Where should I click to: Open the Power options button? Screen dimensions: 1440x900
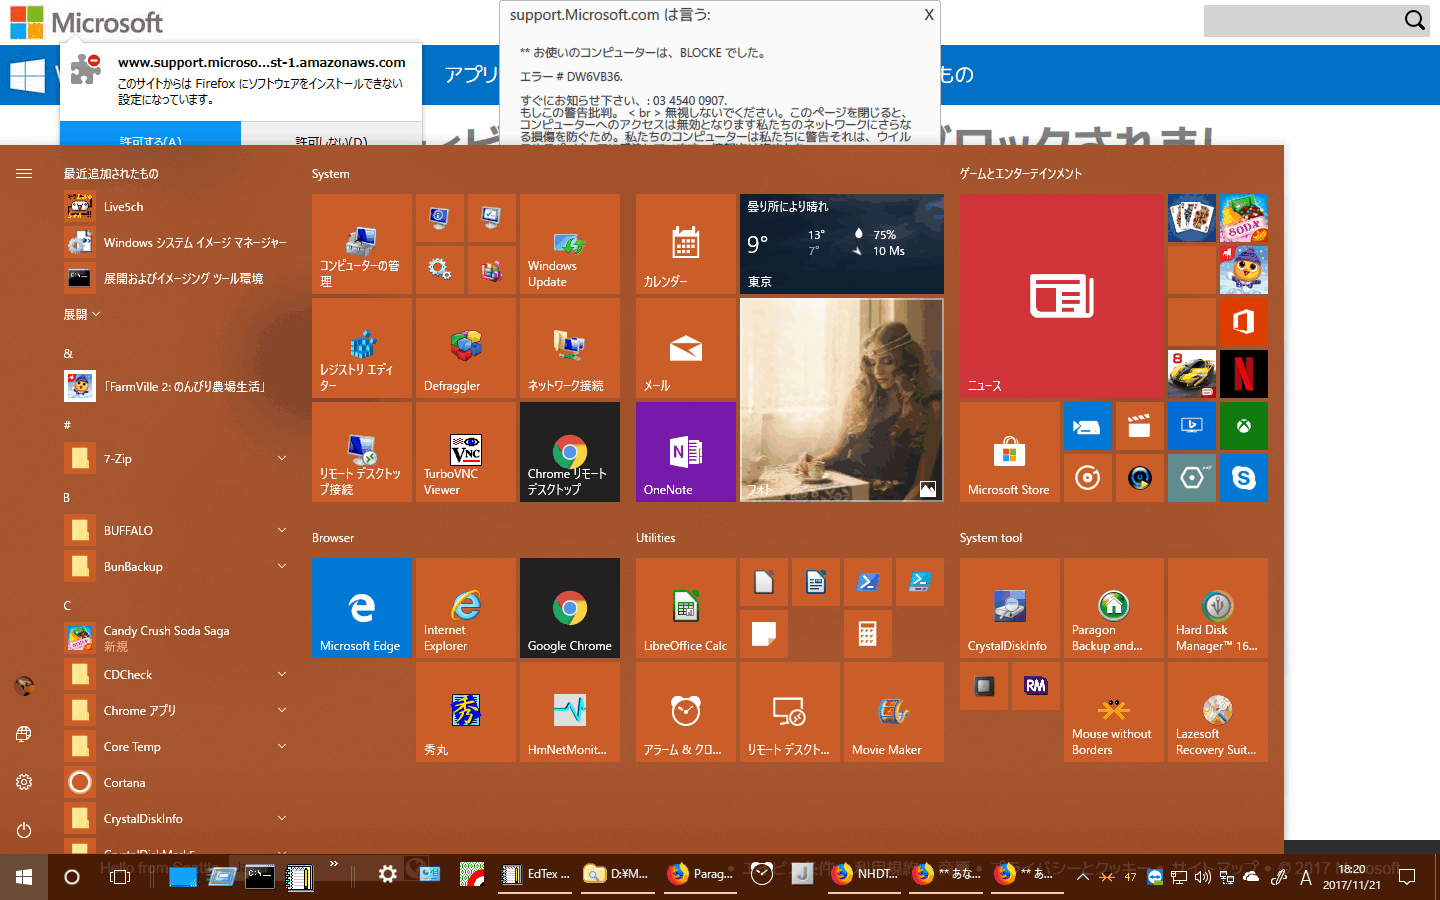24,830
